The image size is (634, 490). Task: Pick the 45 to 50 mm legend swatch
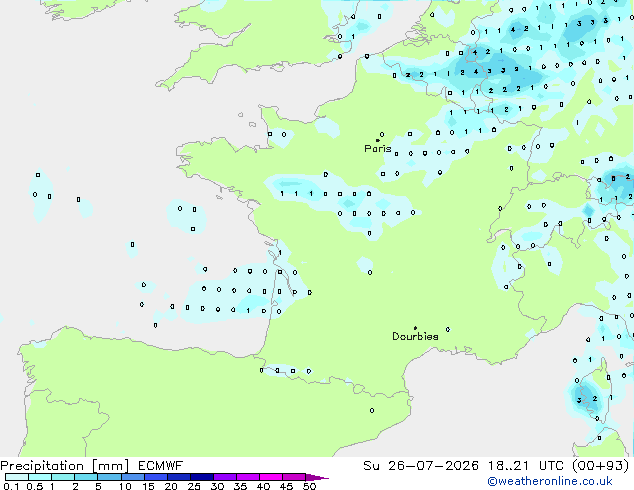click(x=294, y=477)
